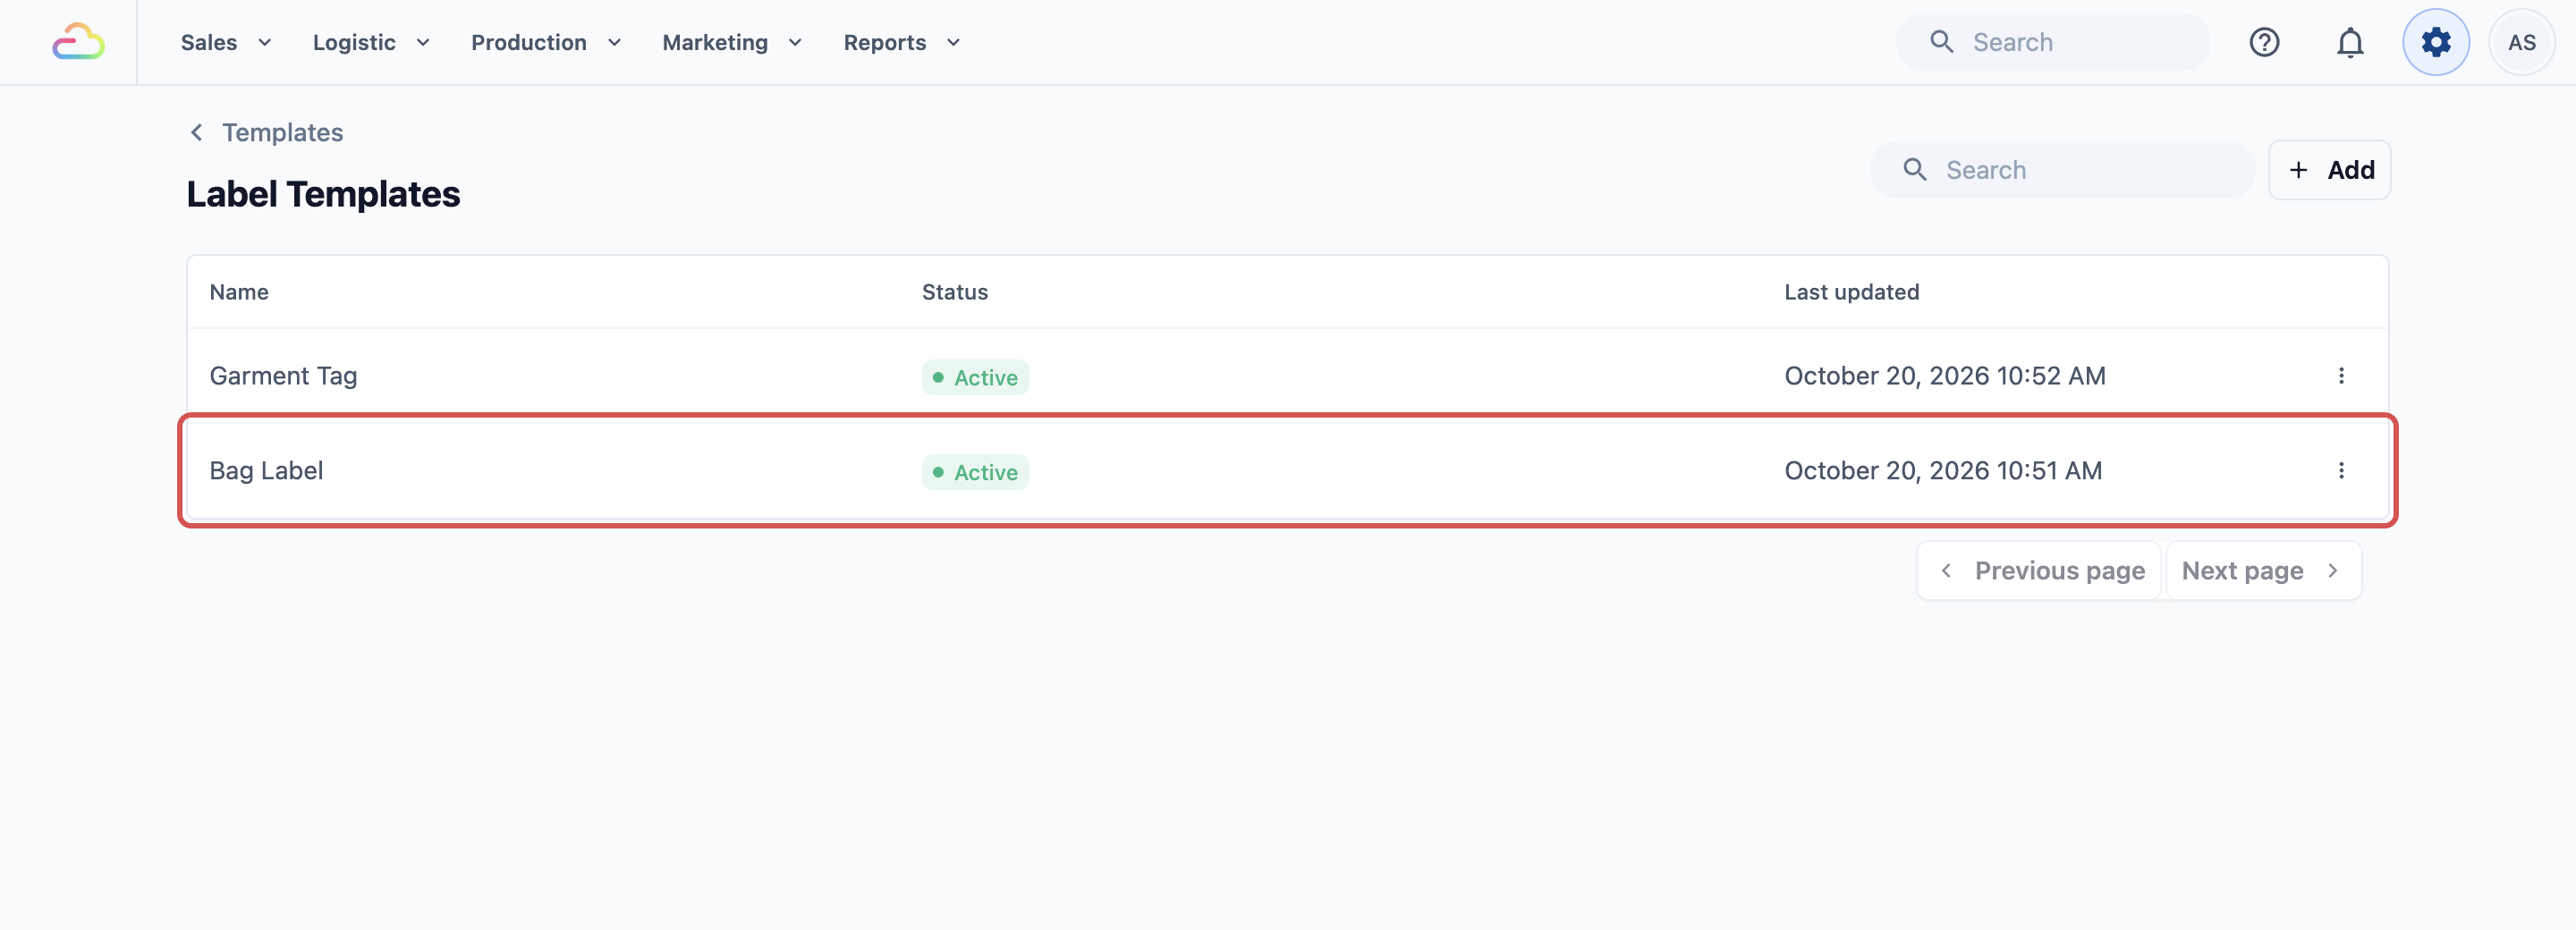This screenshot has width=2576, height=930.
Task: Open the settings gear icon
Action: [2436, 42]
